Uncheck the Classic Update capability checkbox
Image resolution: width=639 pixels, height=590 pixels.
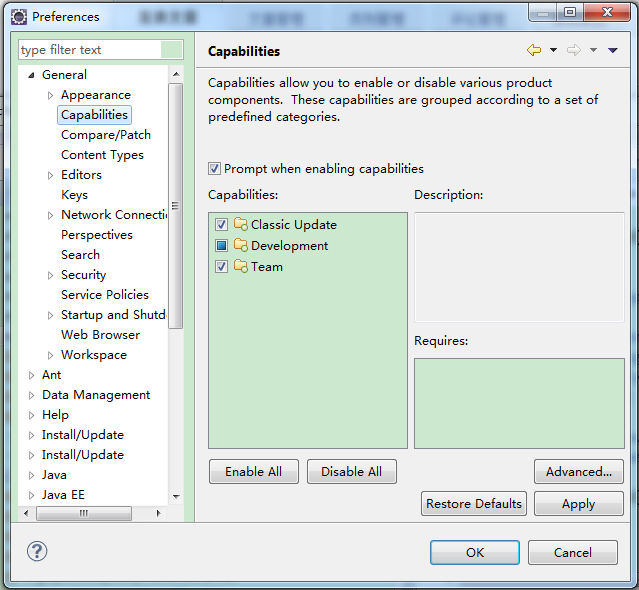221,225
